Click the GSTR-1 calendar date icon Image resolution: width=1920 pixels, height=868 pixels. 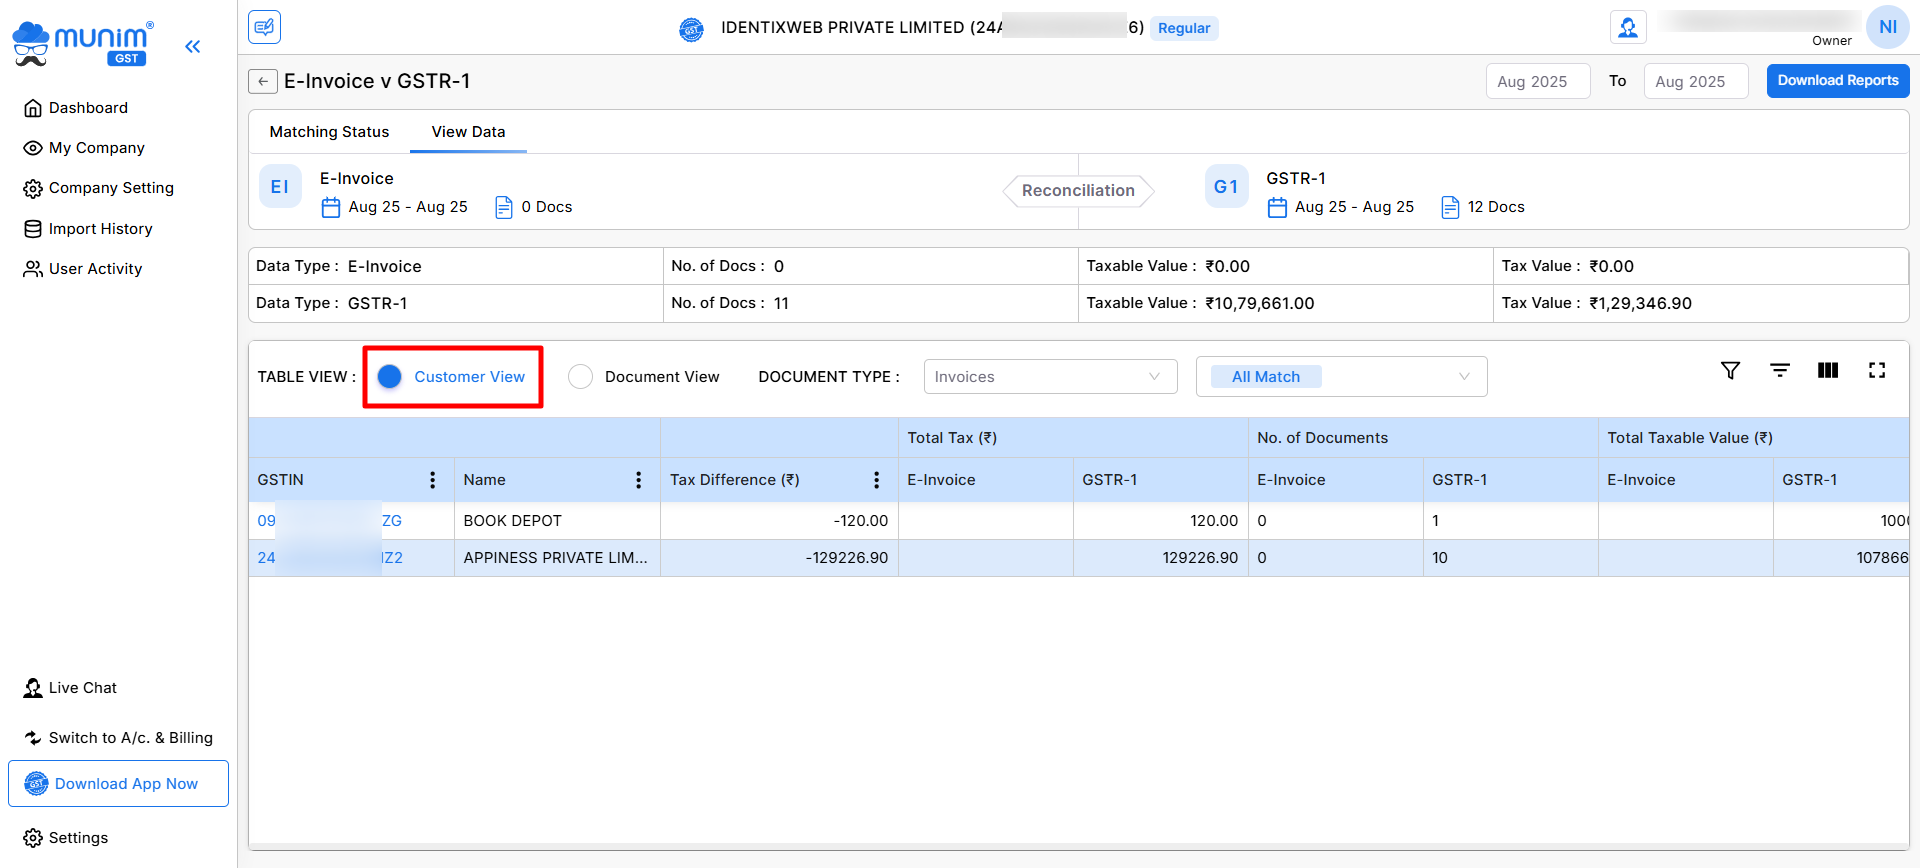click(1277, 207)
